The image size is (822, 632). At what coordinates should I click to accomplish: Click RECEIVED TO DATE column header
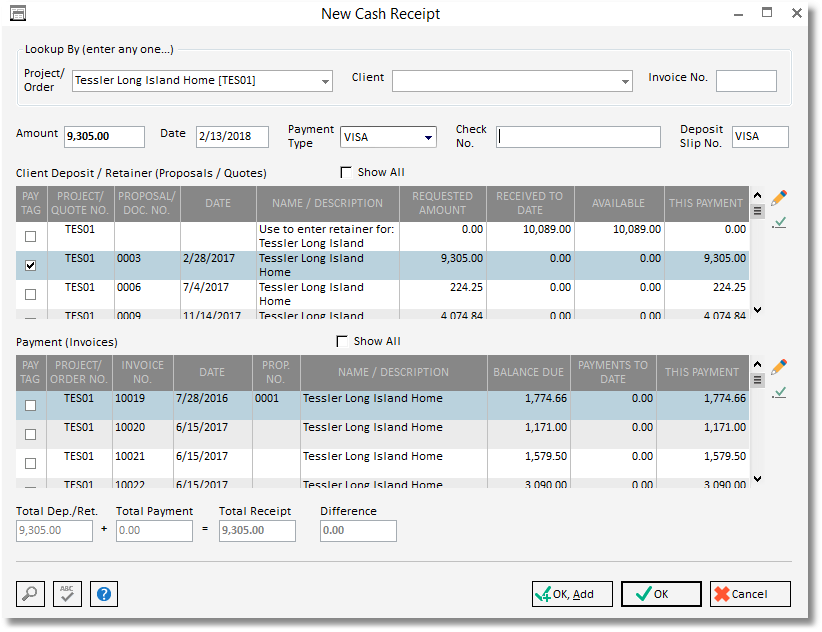point(530,203)
